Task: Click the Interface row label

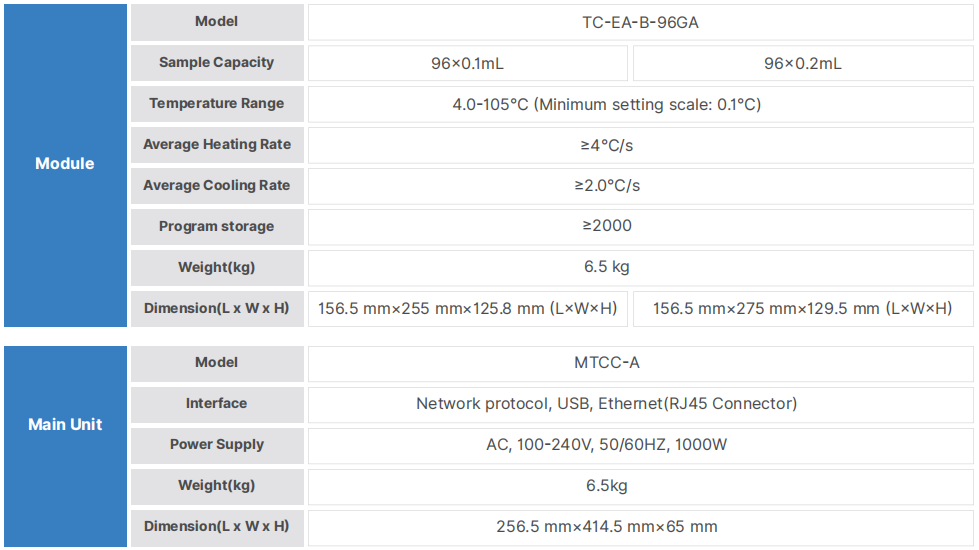Action: [217, 404]
